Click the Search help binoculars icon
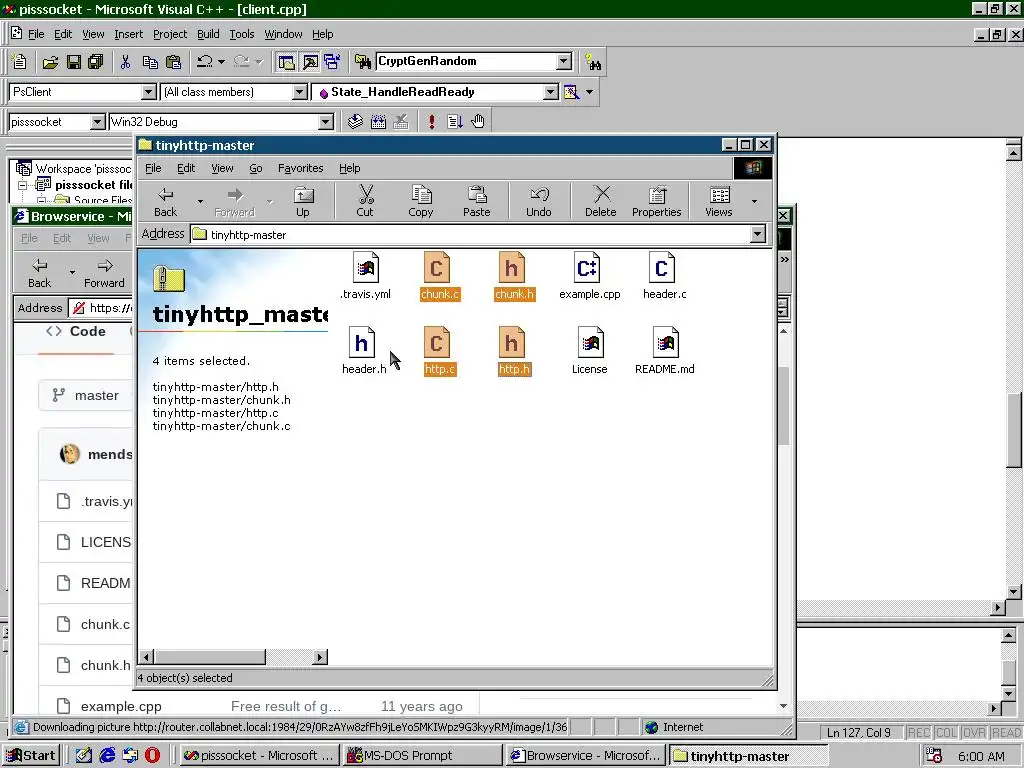The image size is (1024, 768). click(593, 62)
